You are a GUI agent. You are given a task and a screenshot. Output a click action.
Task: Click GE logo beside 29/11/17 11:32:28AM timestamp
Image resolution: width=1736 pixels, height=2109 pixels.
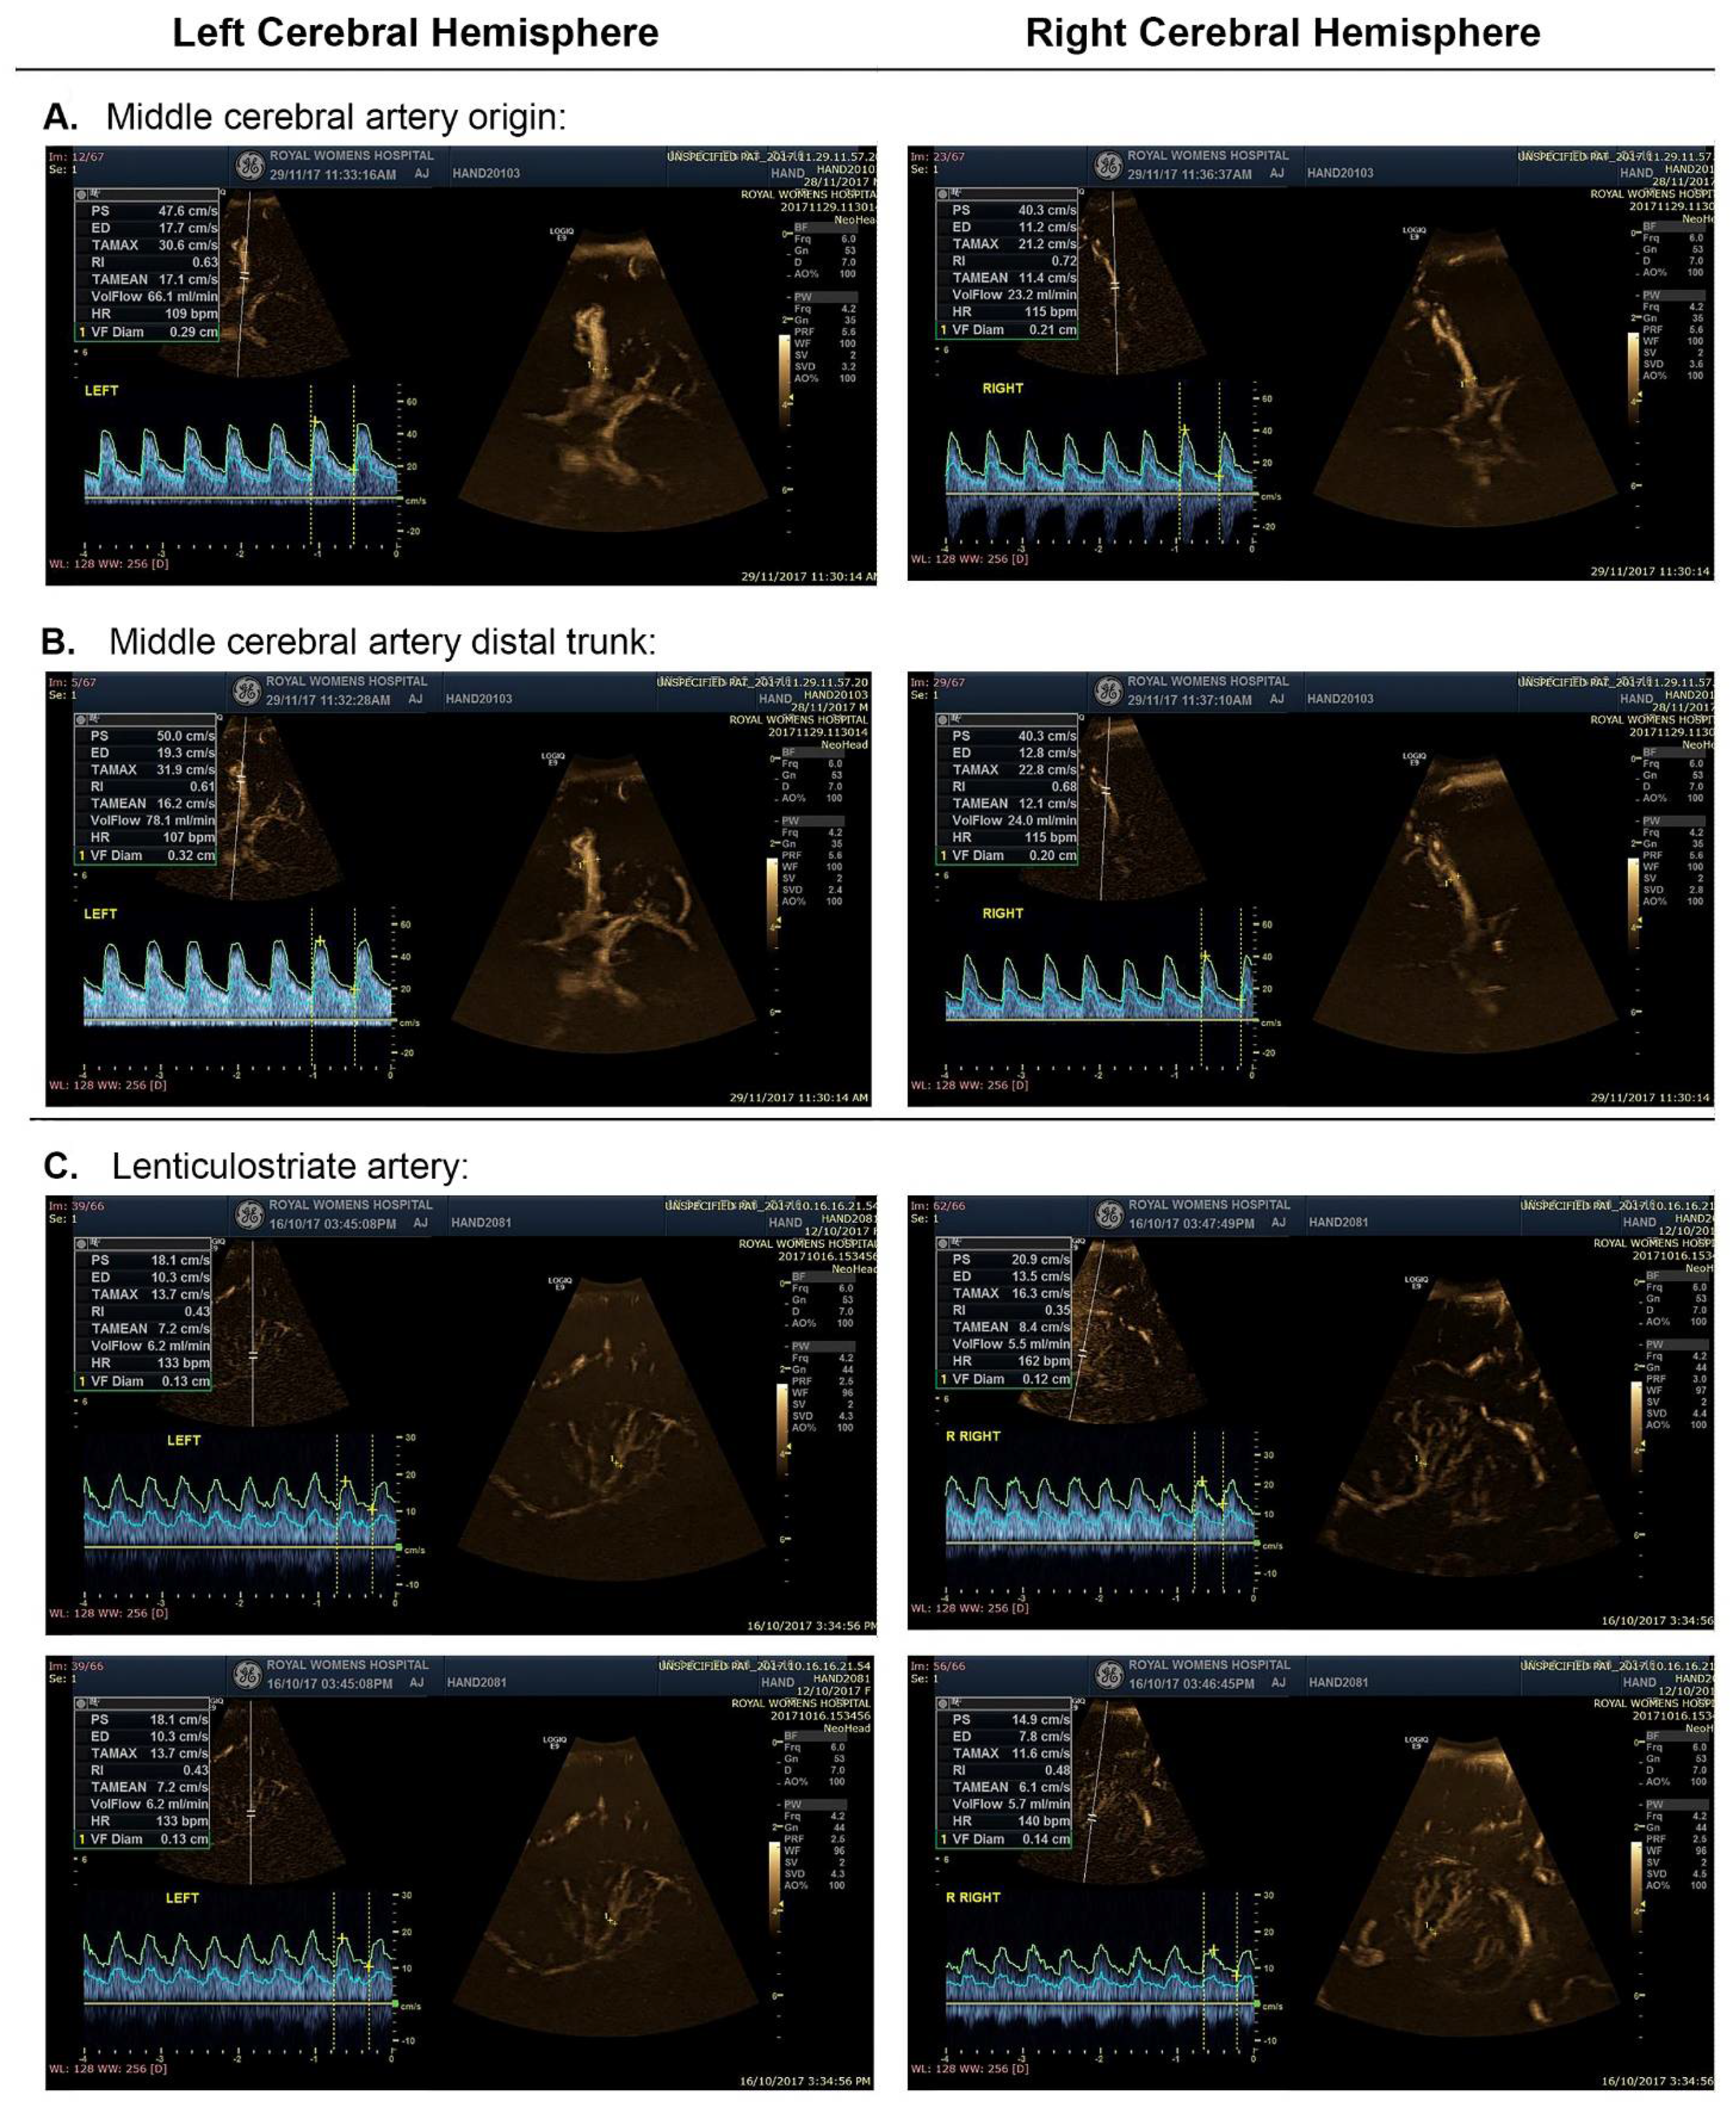(x=247, y=690)
